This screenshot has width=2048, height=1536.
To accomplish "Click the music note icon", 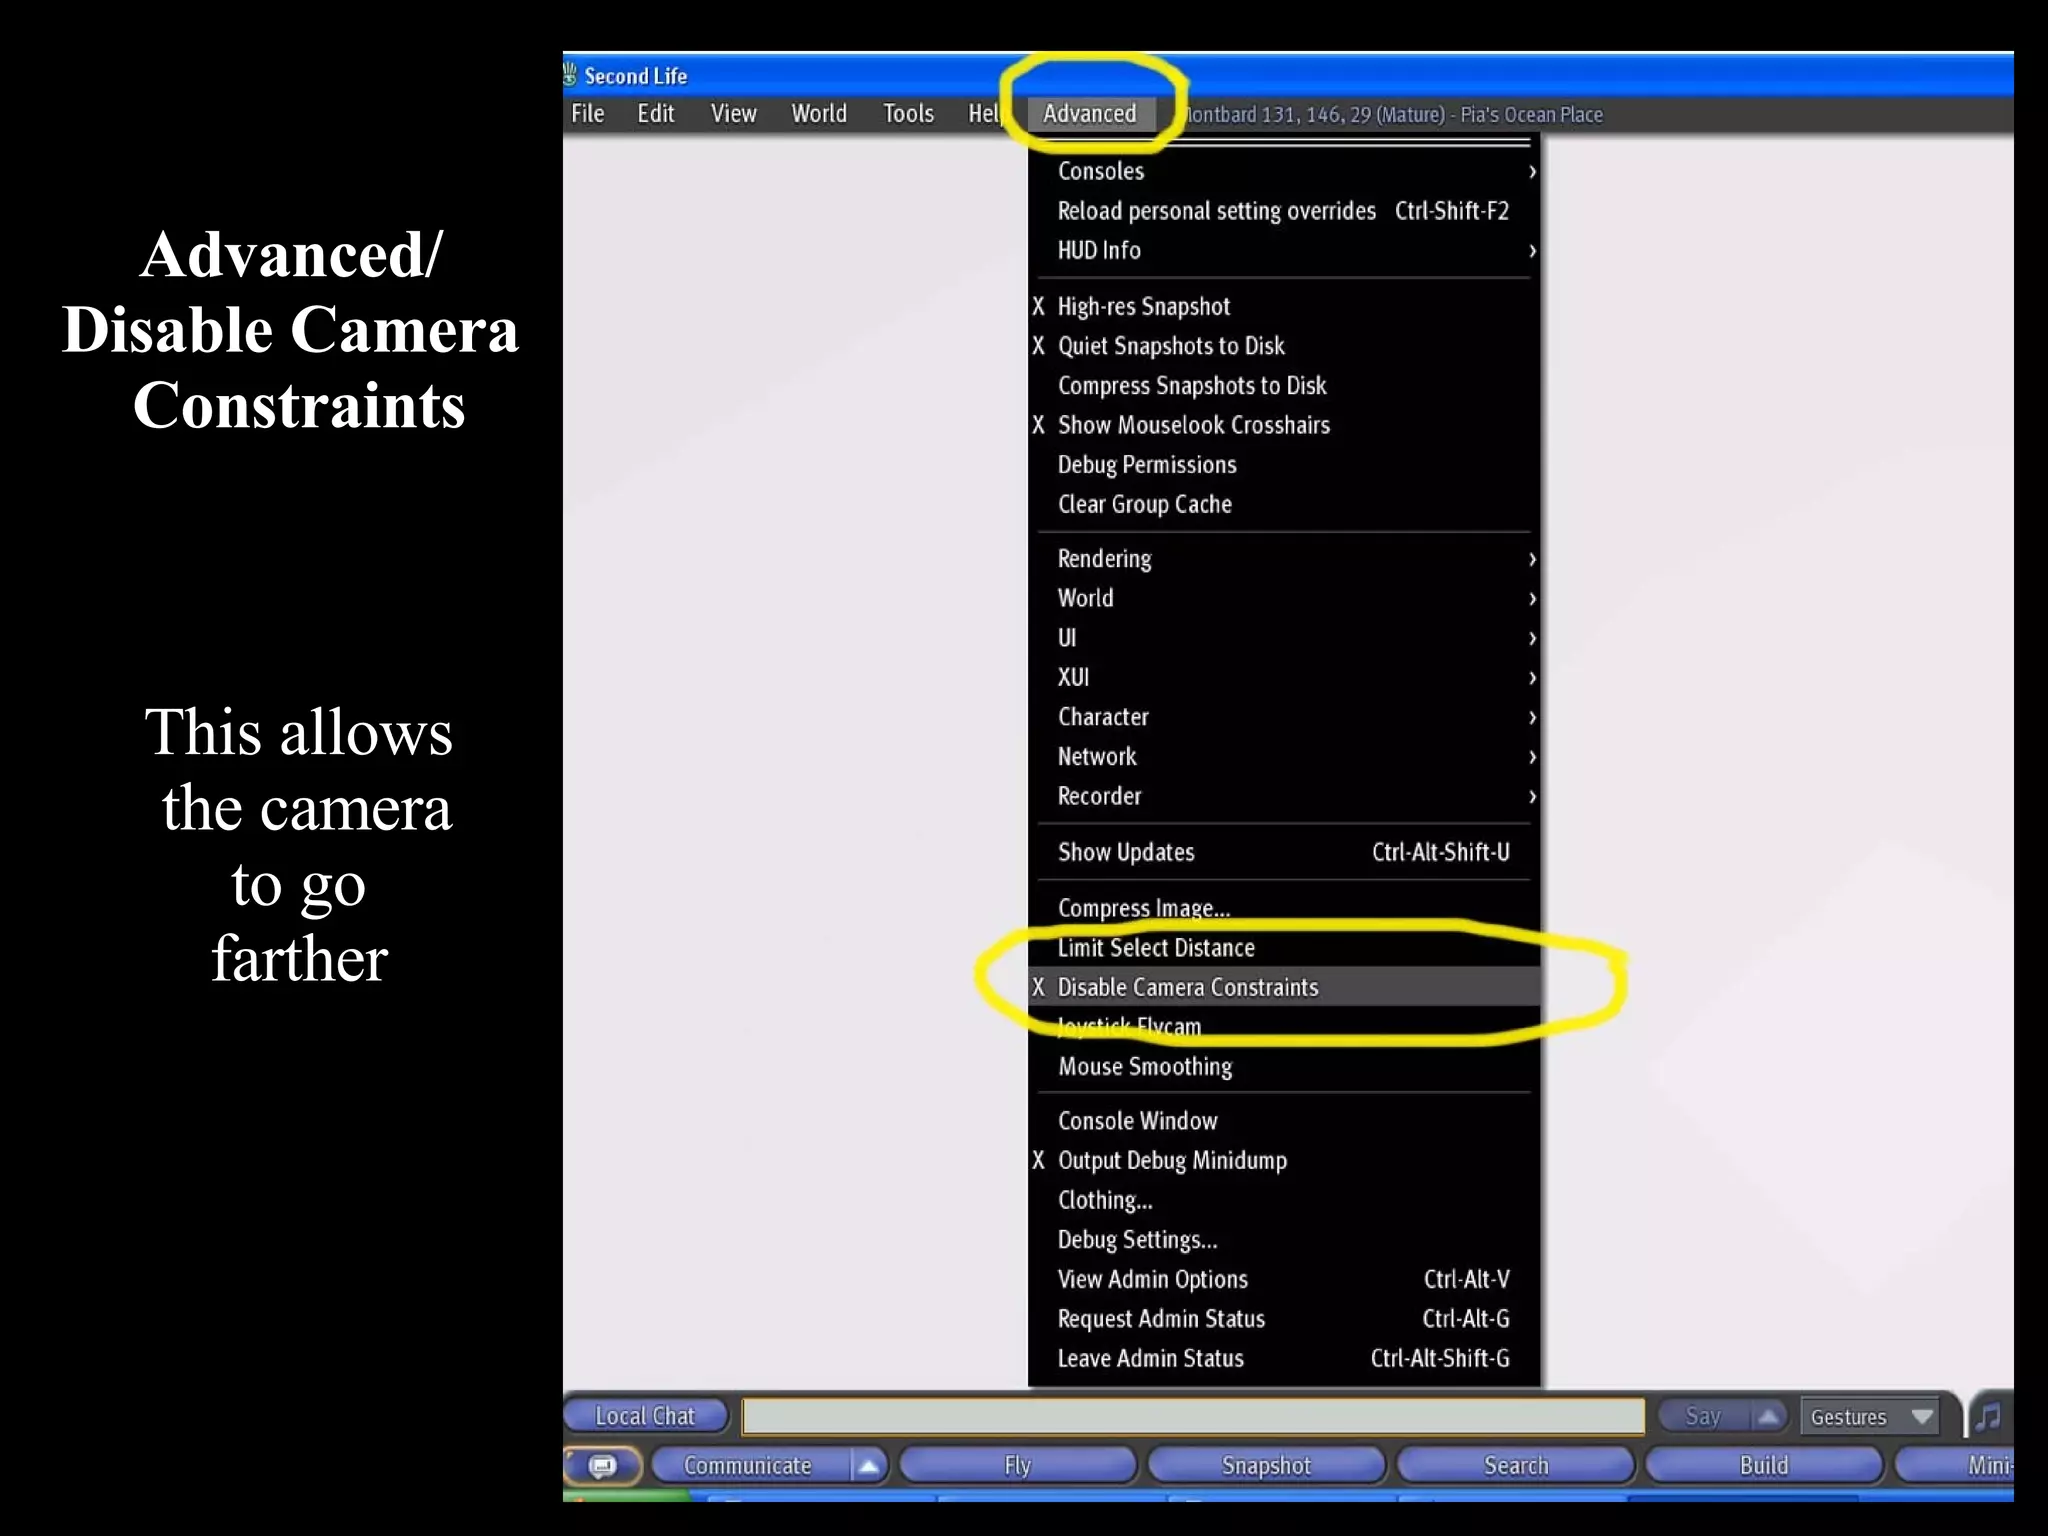I will [1988, 1416].
